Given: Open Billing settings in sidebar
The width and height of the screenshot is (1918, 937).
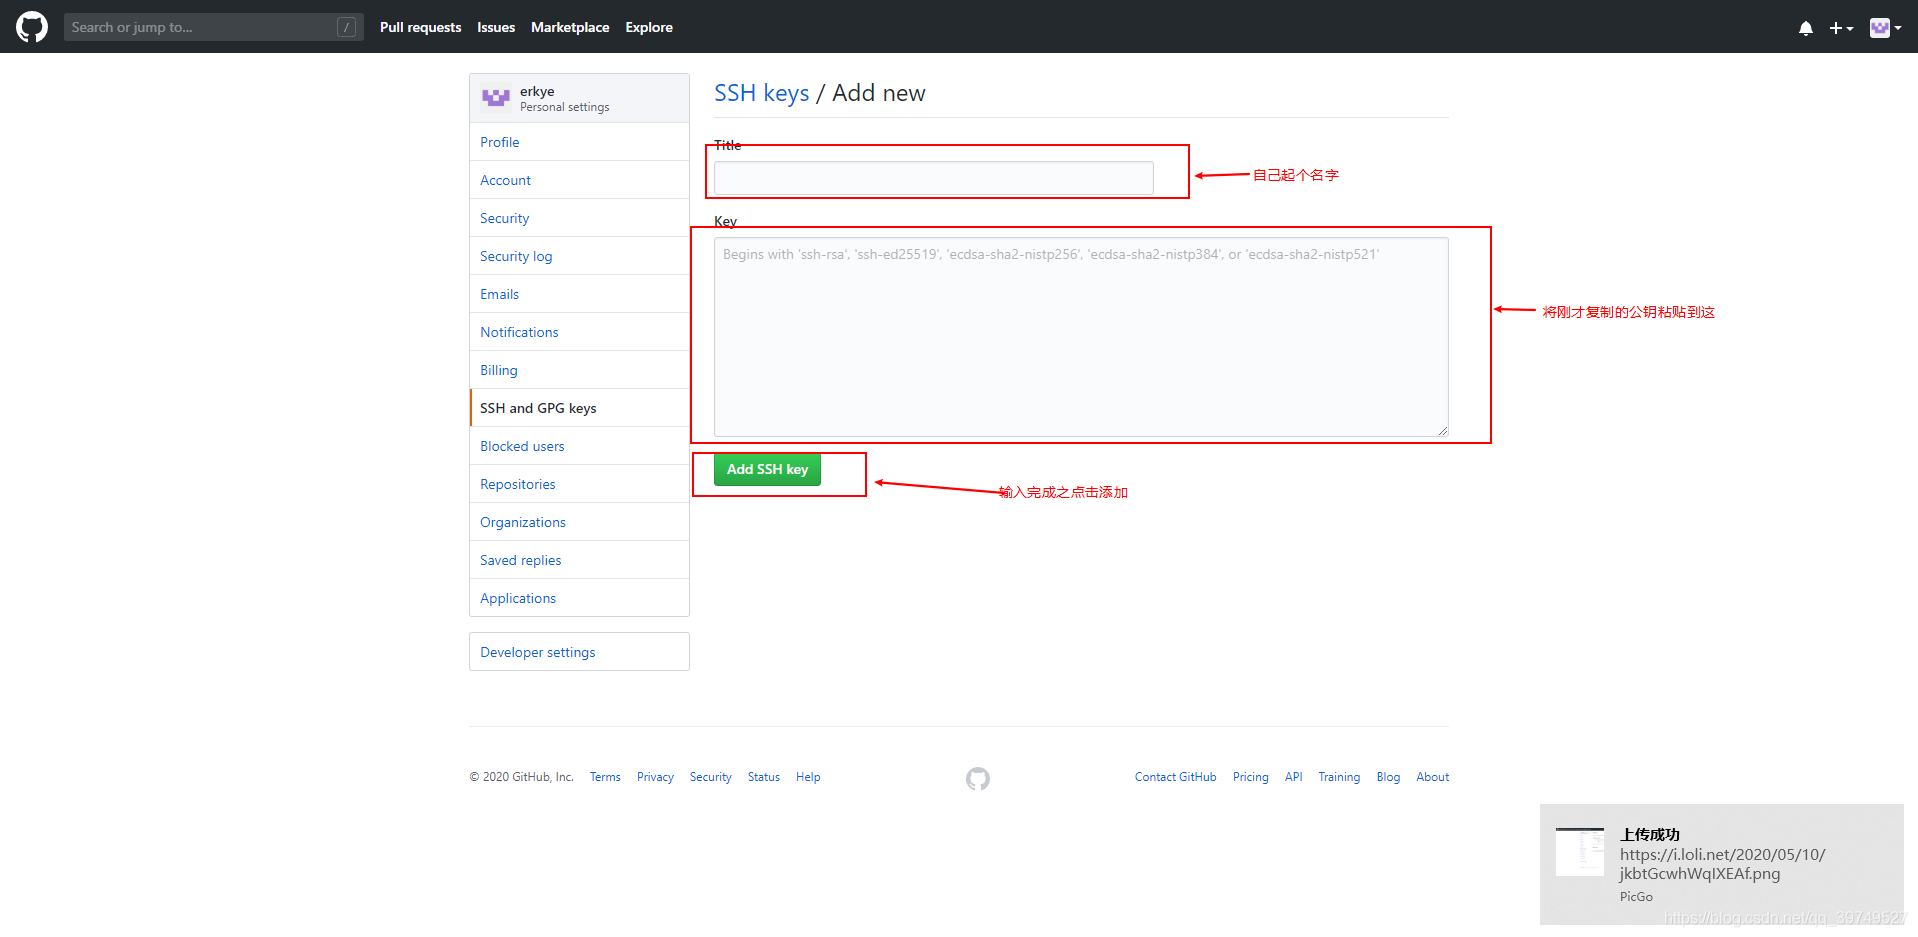Looking at the screenshot, I should (x=579, y=370).
